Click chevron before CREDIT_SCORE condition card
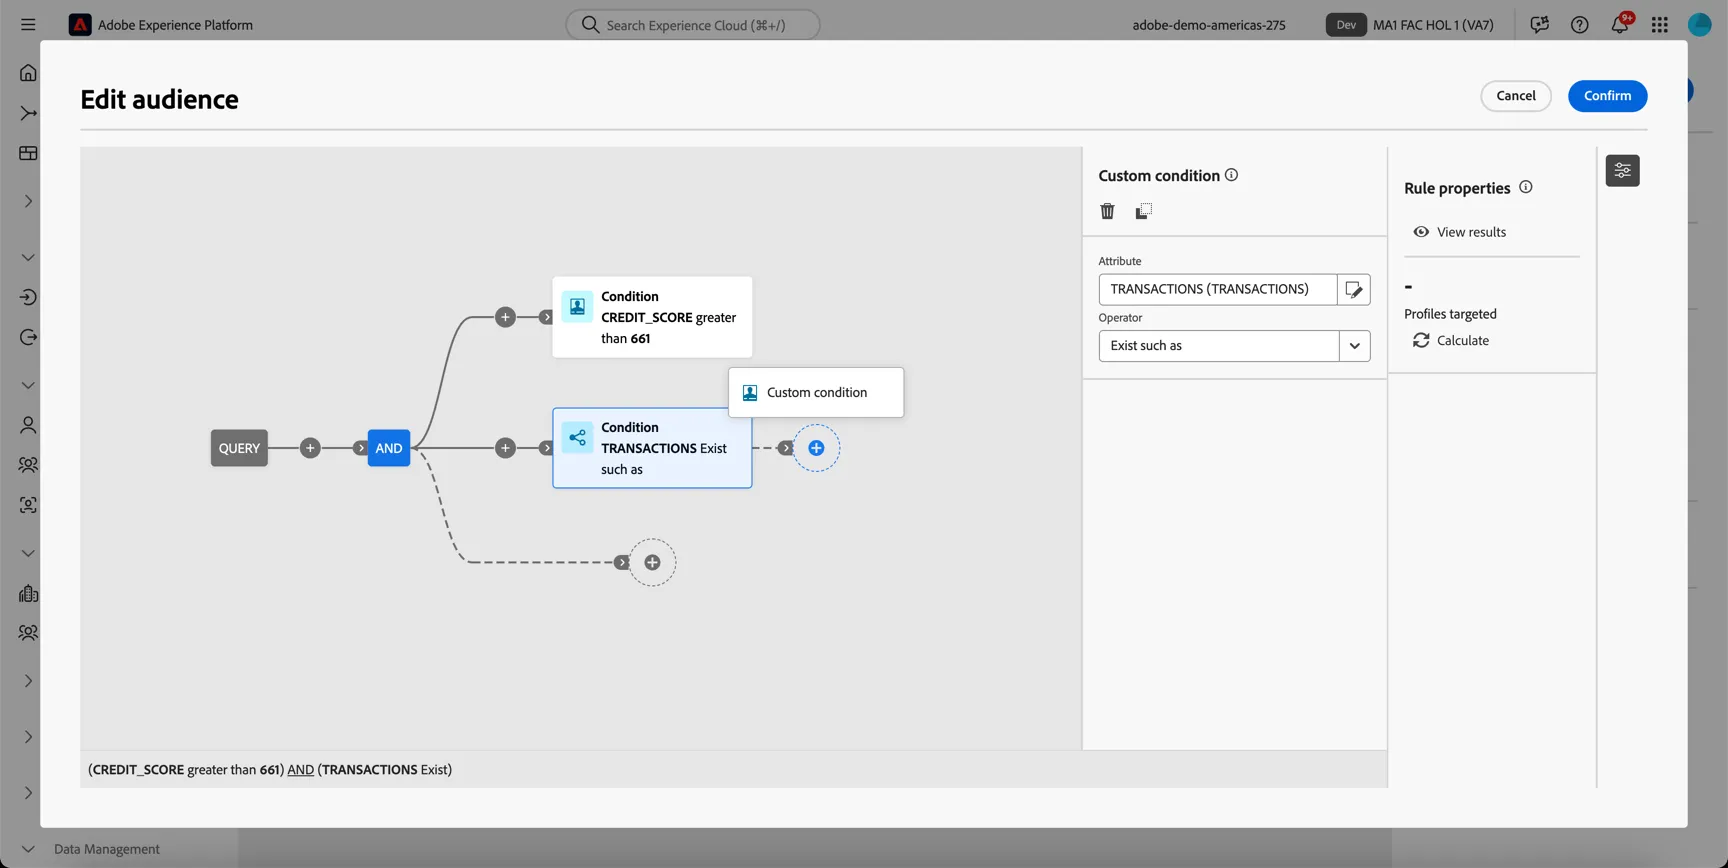1728x868 pixels. (546, 317)
